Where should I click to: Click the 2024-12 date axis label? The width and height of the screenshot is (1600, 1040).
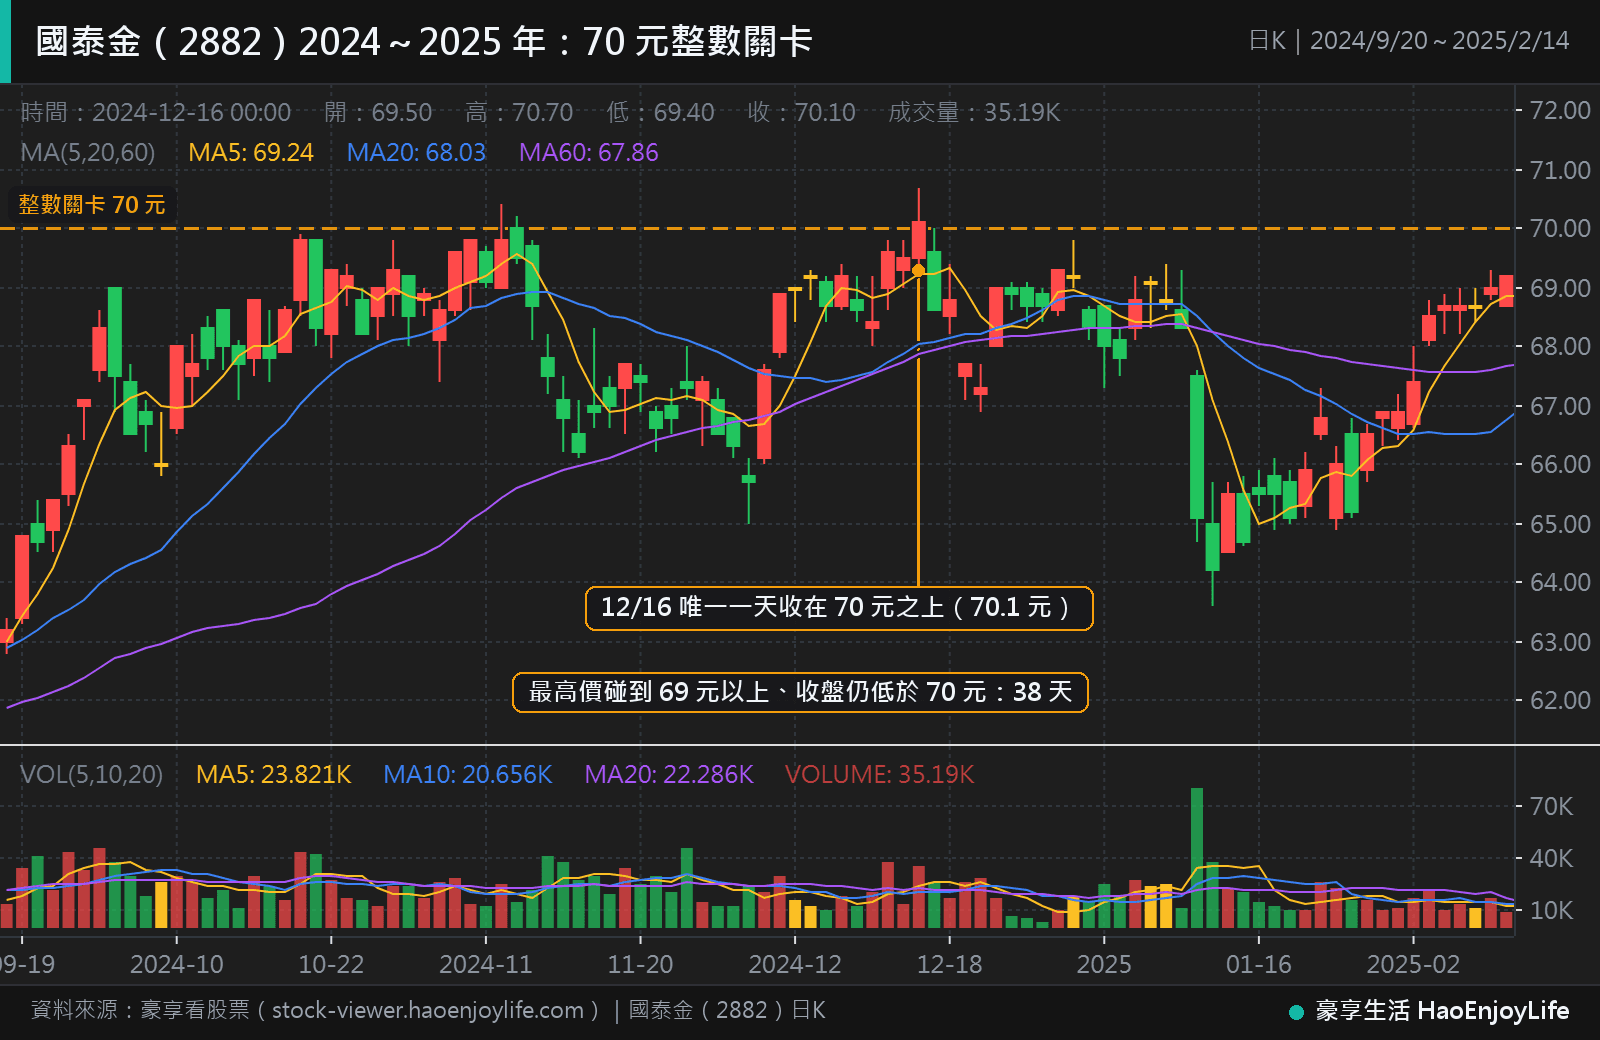point(795,965)
